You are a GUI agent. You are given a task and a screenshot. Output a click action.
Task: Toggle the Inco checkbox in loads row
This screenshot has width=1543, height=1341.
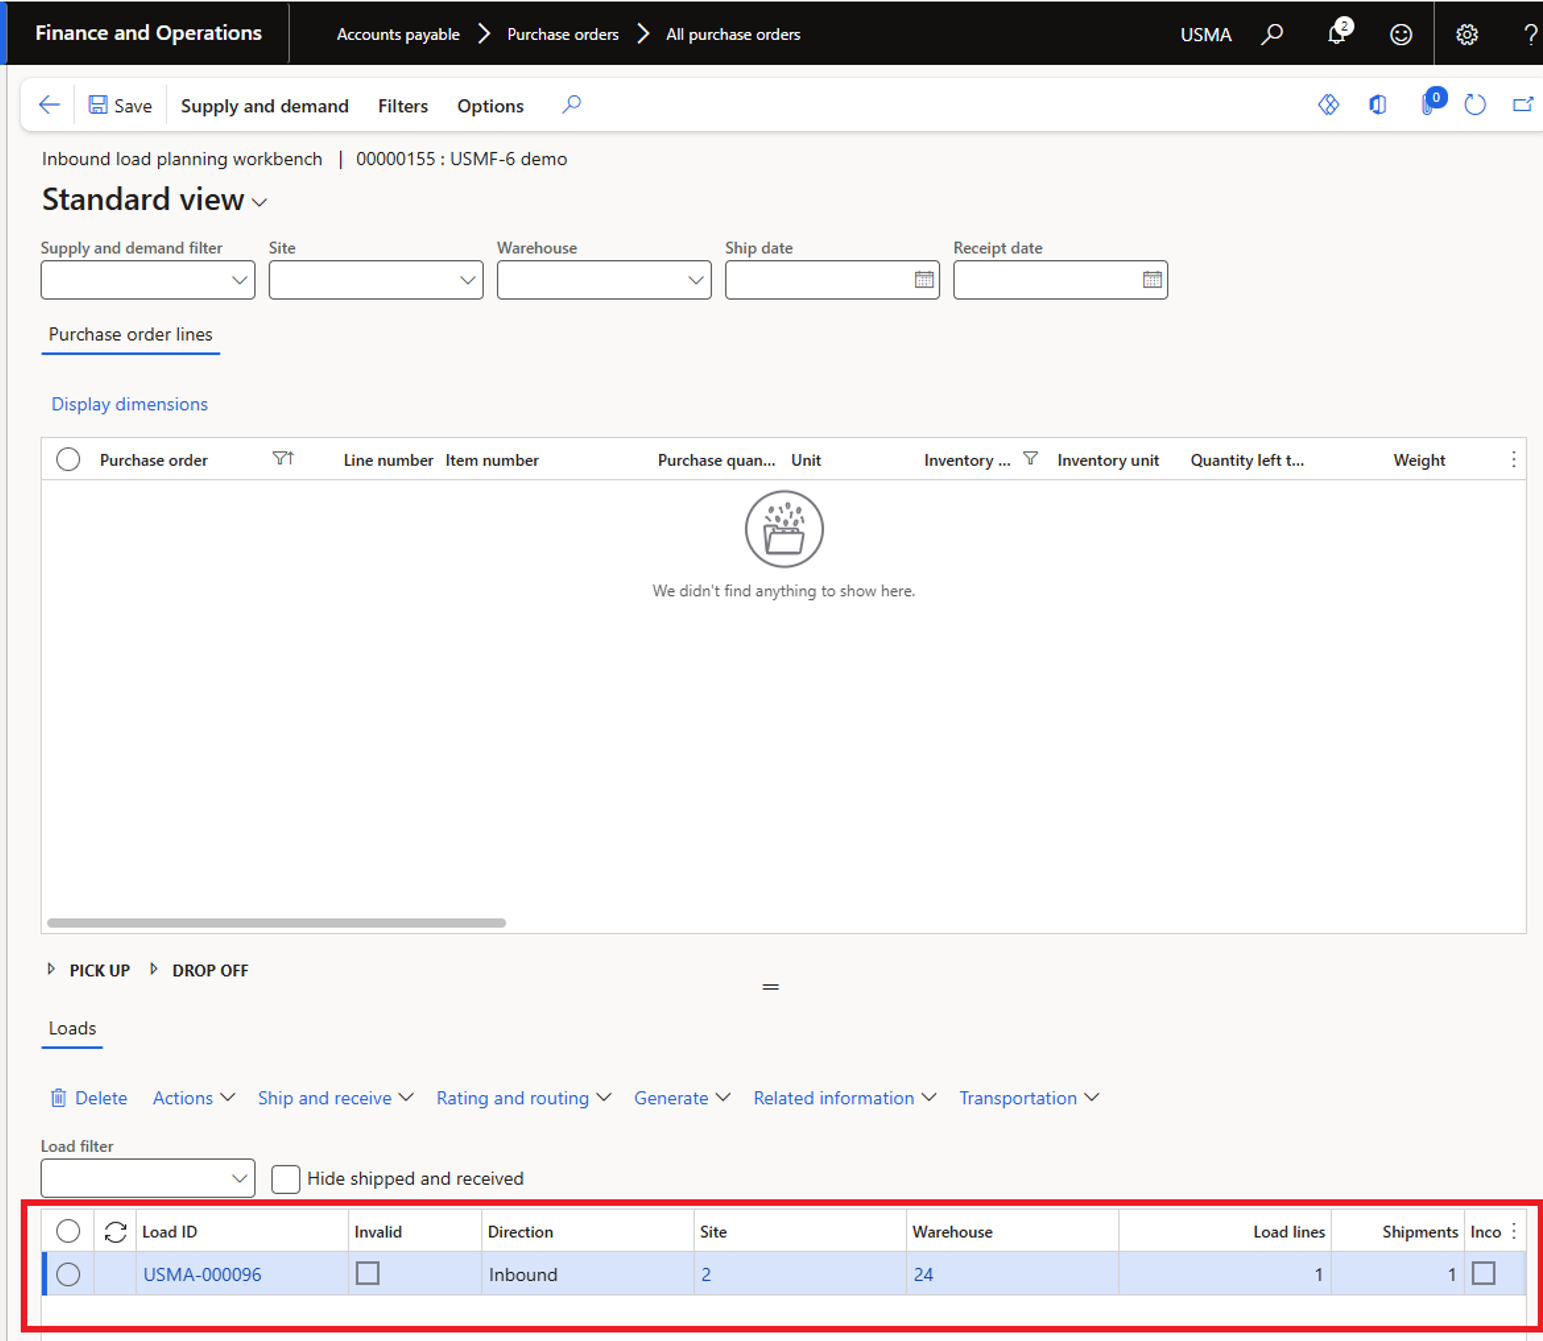(x=1484, y=1273)
